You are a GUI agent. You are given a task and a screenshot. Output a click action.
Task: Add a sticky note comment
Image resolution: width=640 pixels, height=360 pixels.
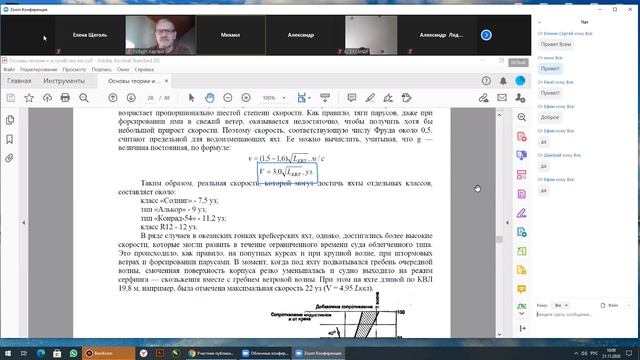[351, 98]
